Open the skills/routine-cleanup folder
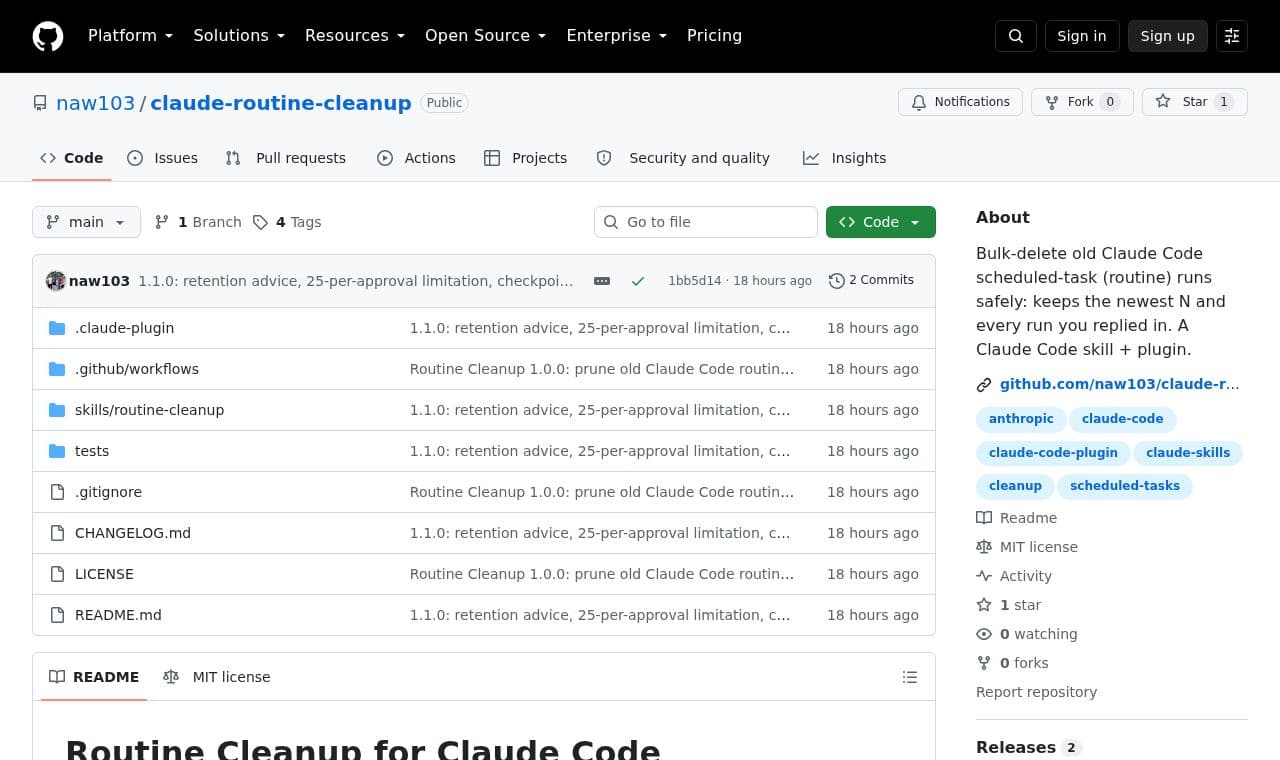The width and height of the screenshot is (1280, 760). [x=149, y=410]
